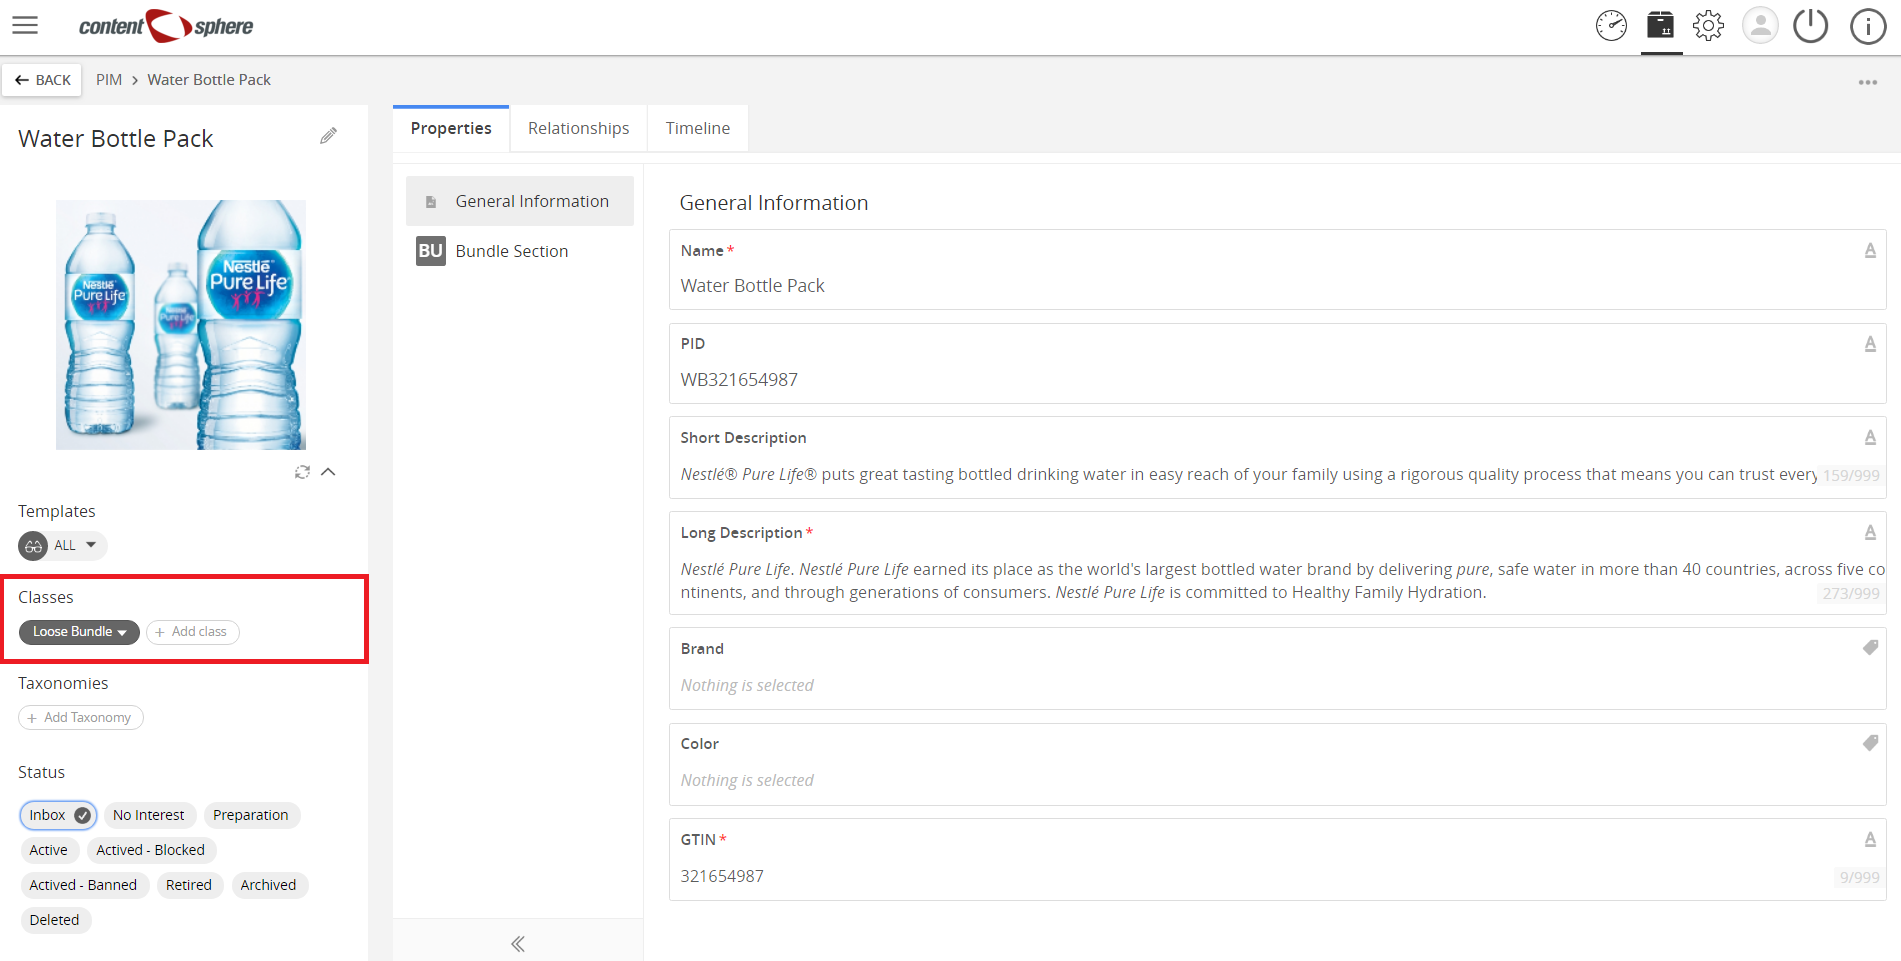Switch to the Properties tab
This screenshot has height=961, width=1901.
pos(451,128)
